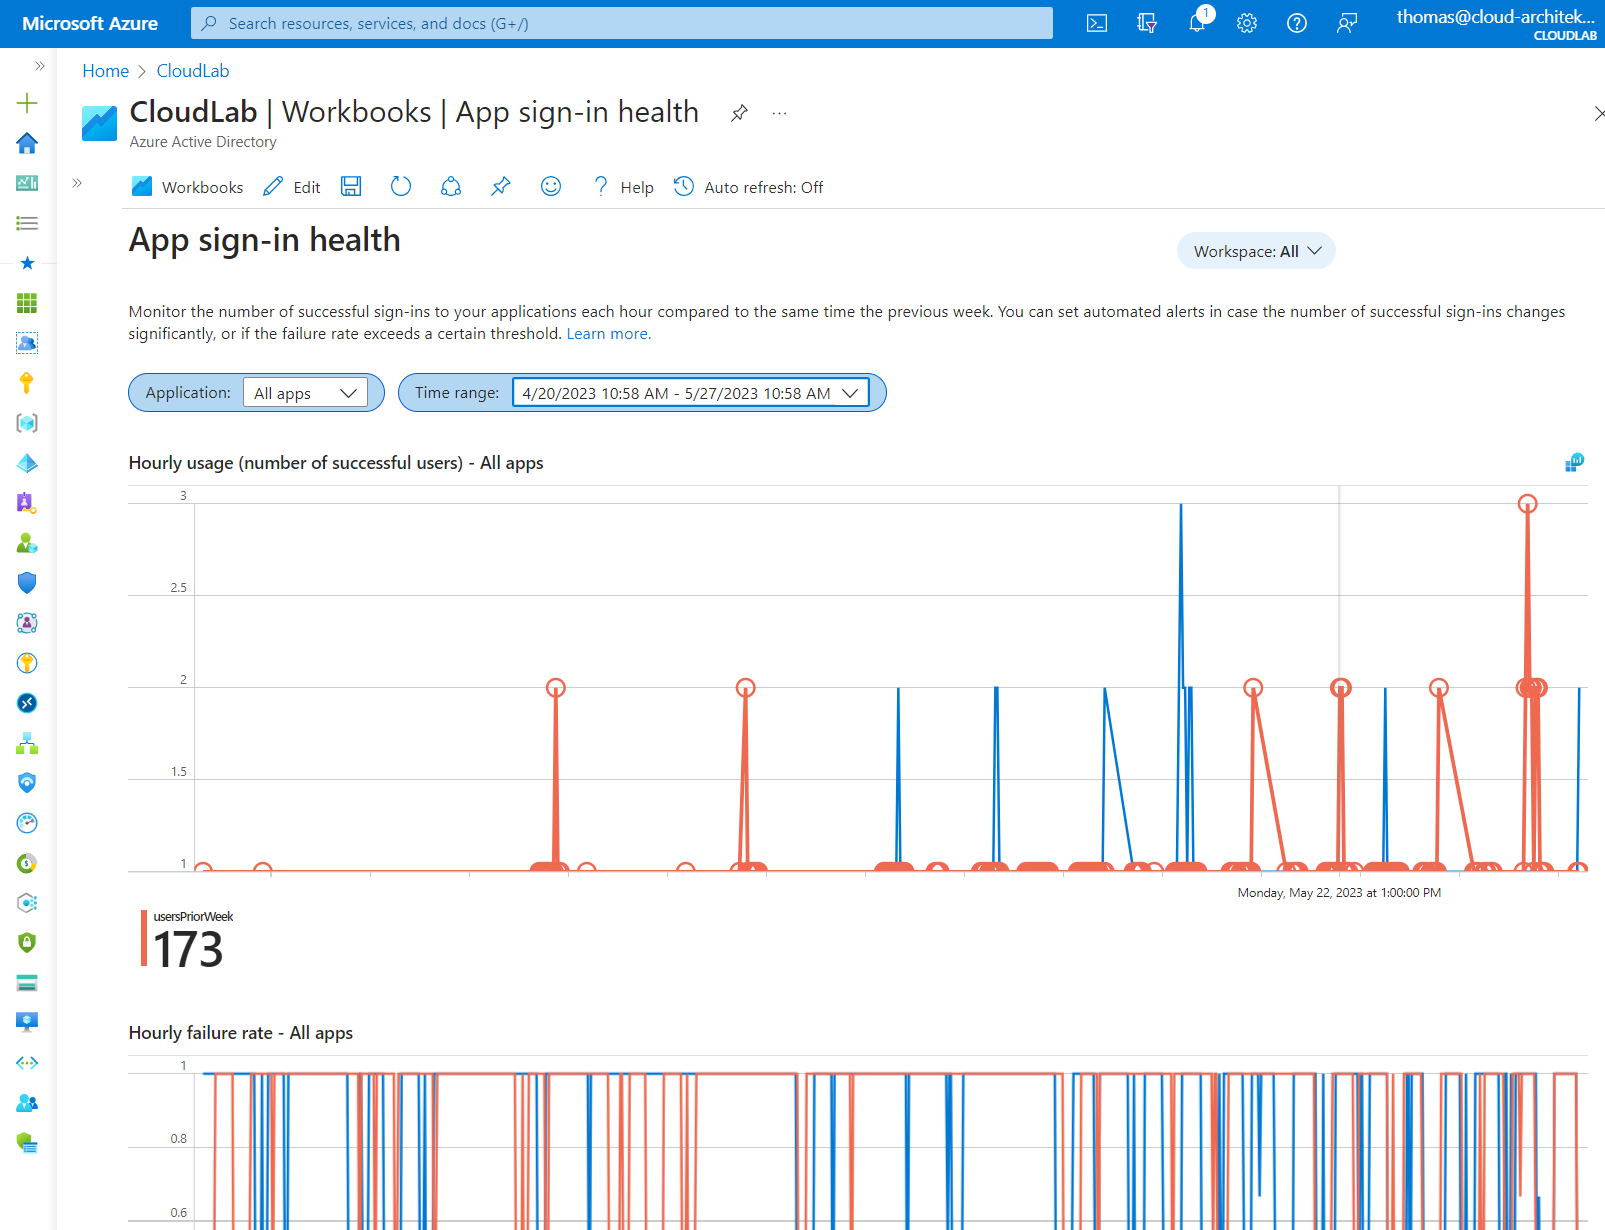This screenshot has width=1605, height=1230.
Task: Open Users icon at sidebar bottom
Action: 27,1103
